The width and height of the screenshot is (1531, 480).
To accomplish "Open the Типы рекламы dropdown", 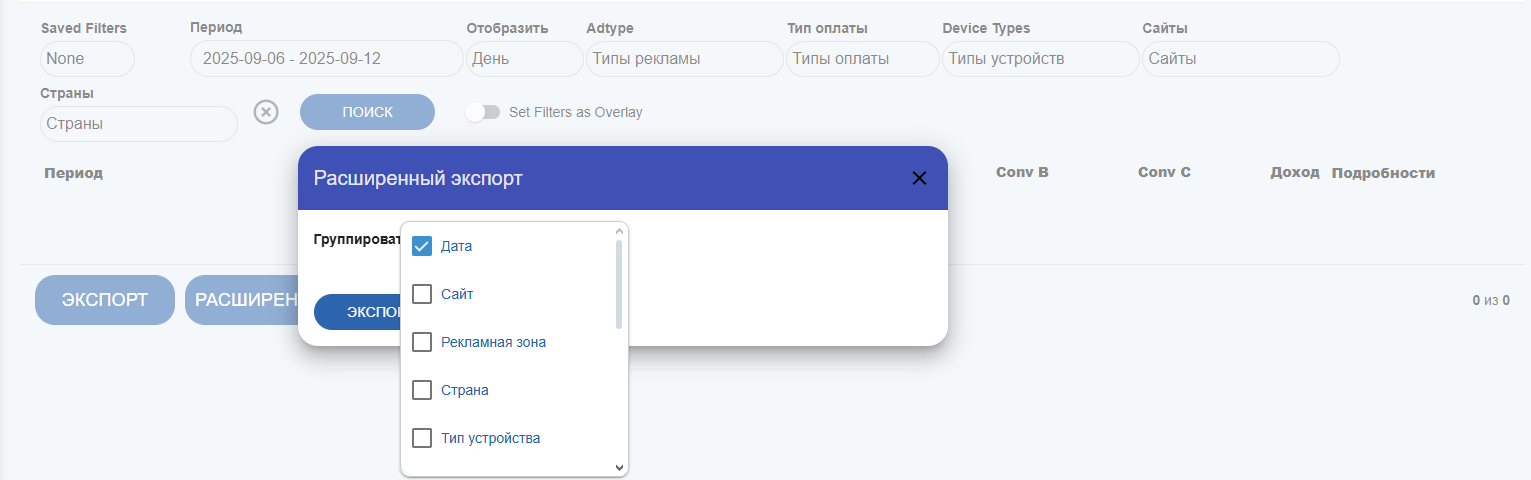I will point(684,59).
